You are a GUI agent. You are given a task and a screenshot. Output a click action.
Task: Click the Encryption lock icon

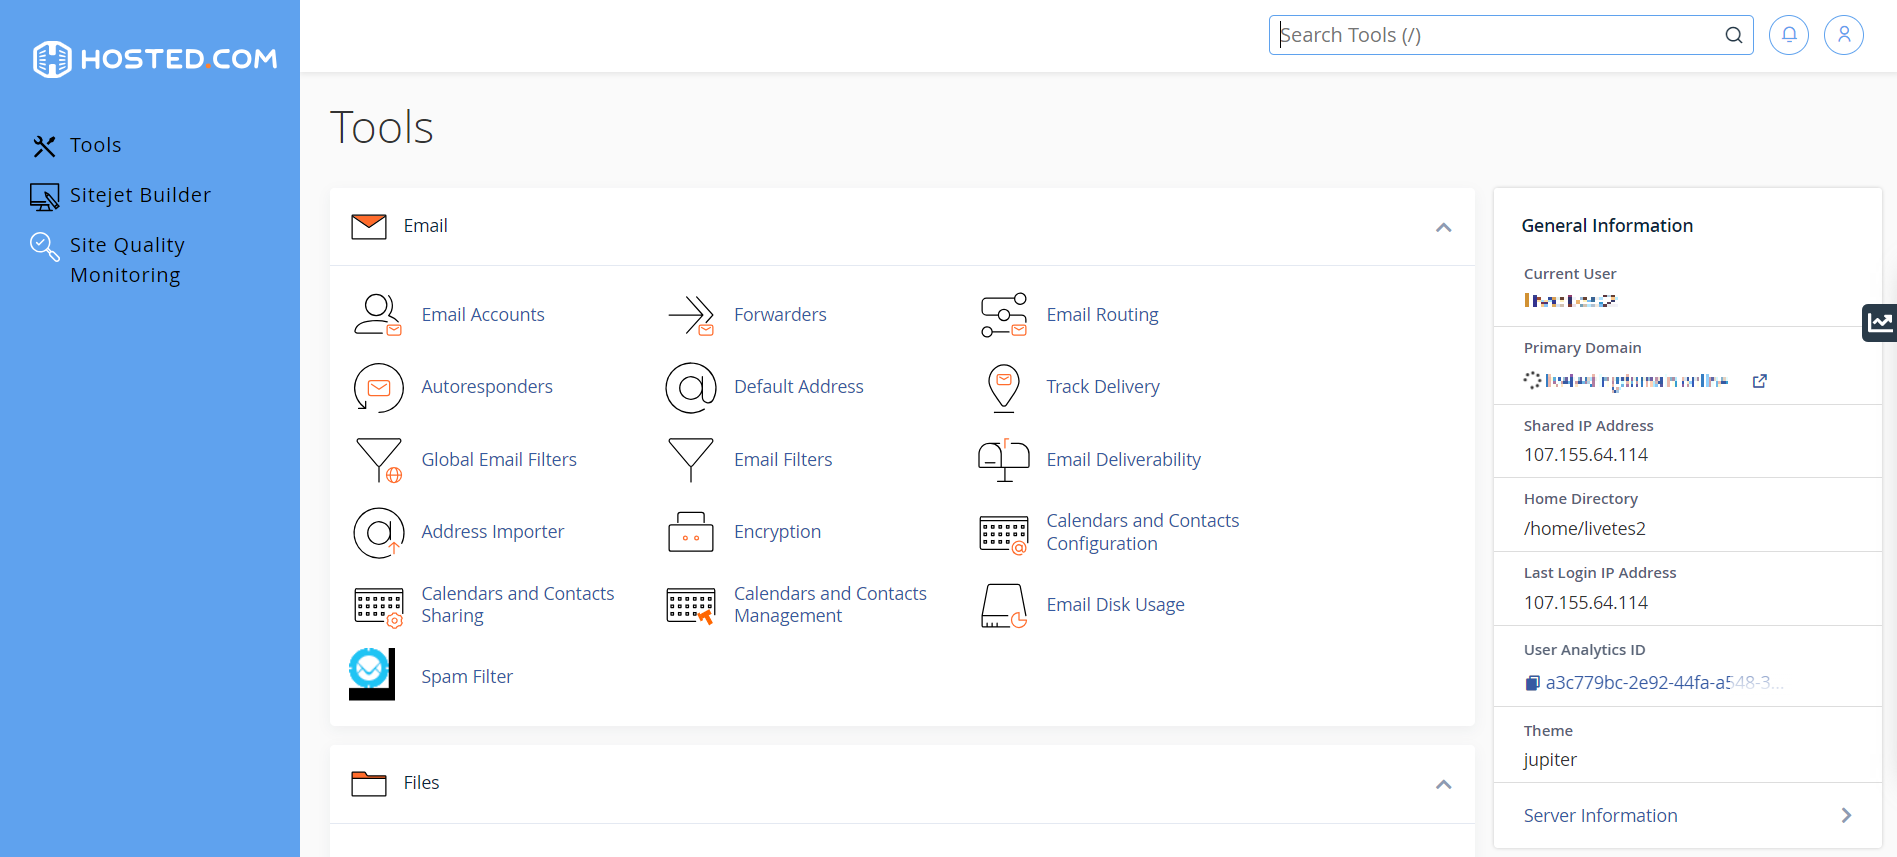[x=691, y=532]
